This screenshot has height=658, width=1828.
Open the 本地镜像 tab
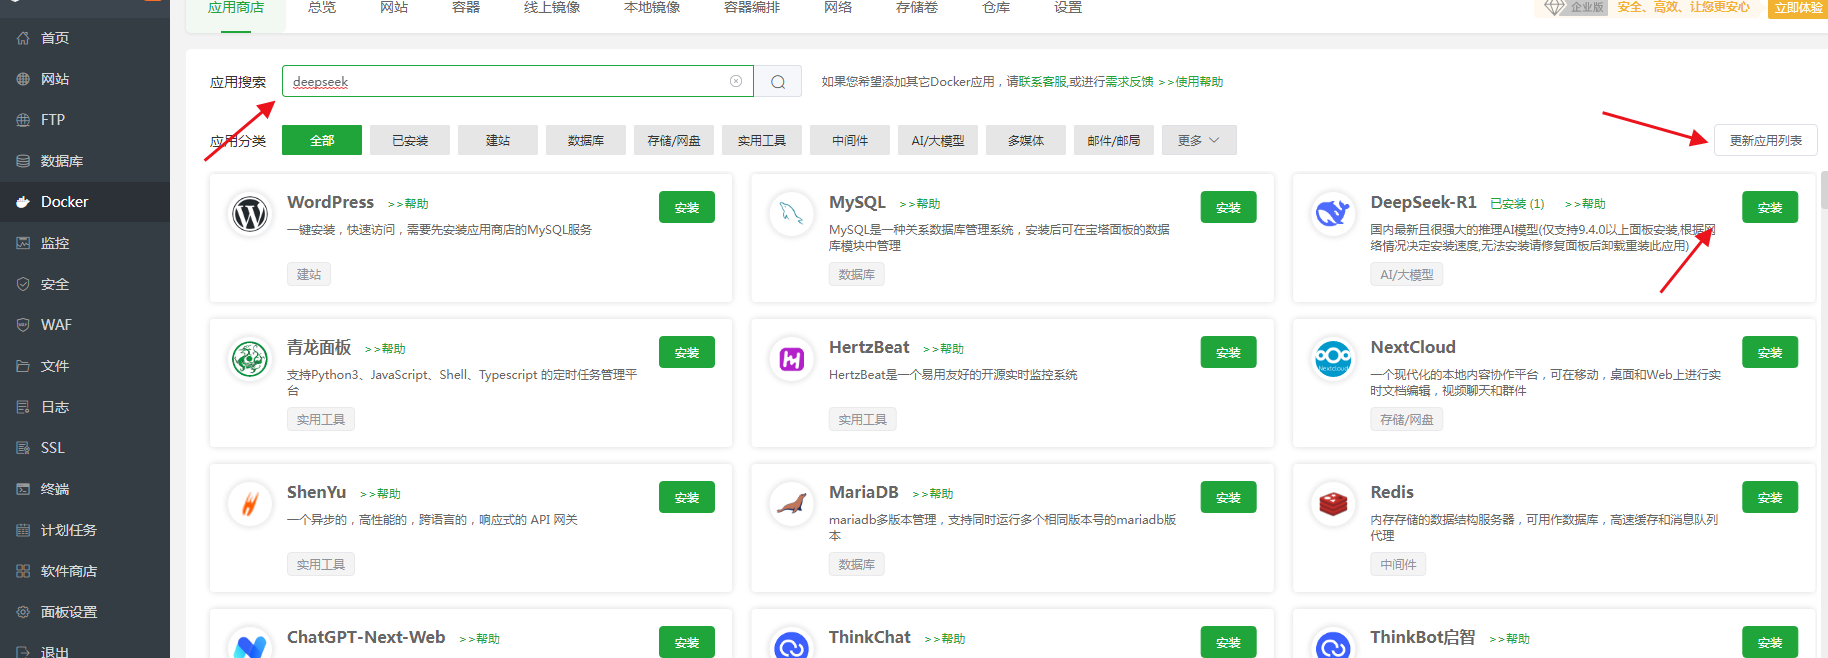point(652,8)
